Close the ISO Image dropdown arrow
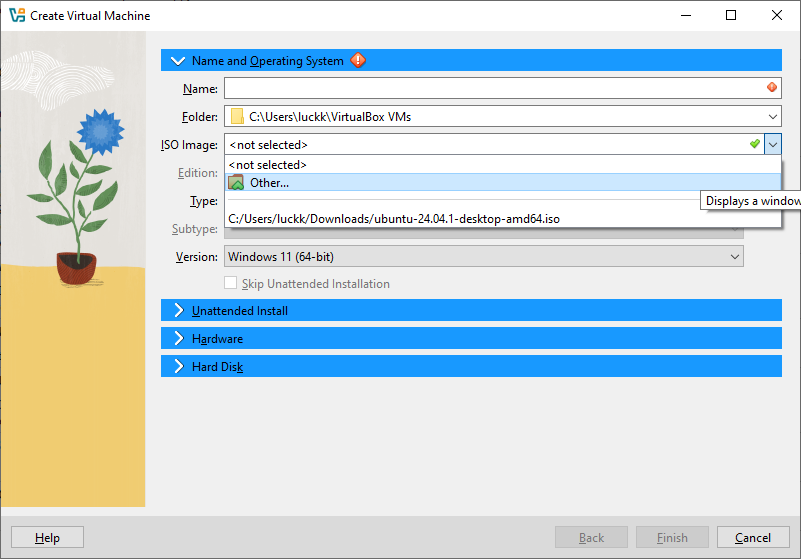 click(773, 145)
